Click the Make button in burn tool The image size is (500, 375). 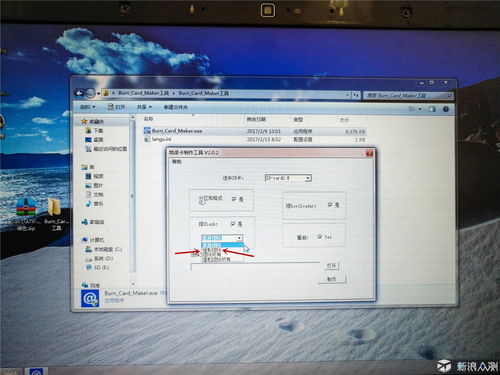(x=332, y=279)
